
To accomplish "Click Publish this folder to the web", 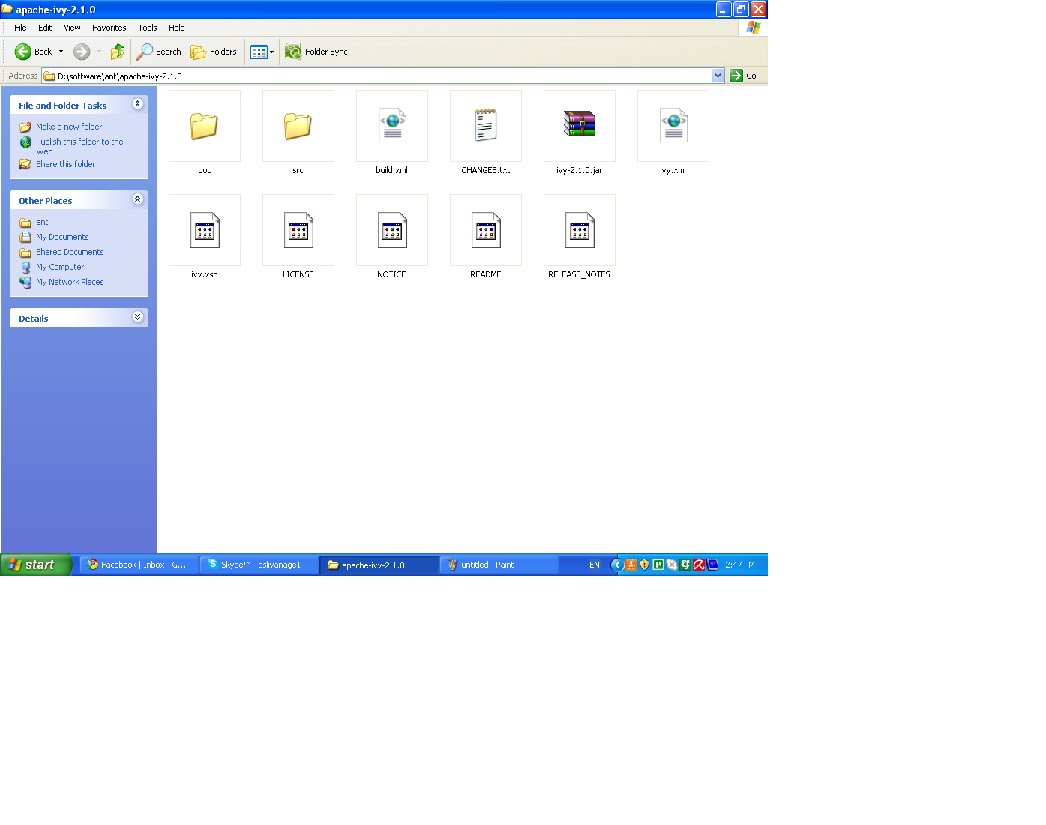I will (x=80, y=146).
